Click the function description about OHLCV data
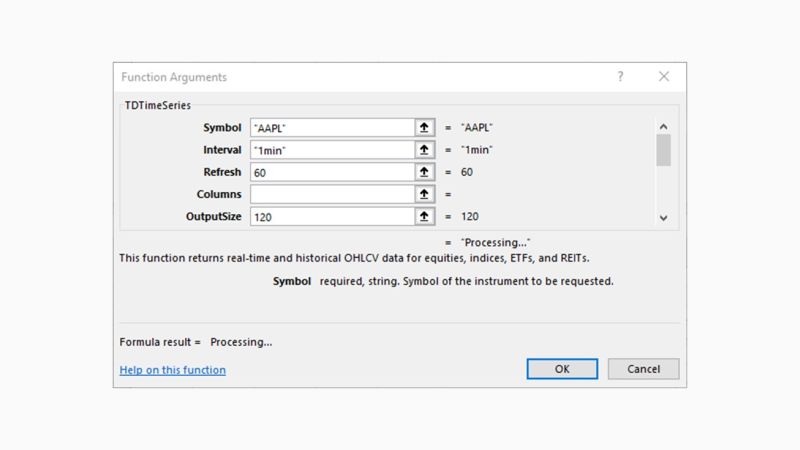800x450 pixels. click(354, 258)
